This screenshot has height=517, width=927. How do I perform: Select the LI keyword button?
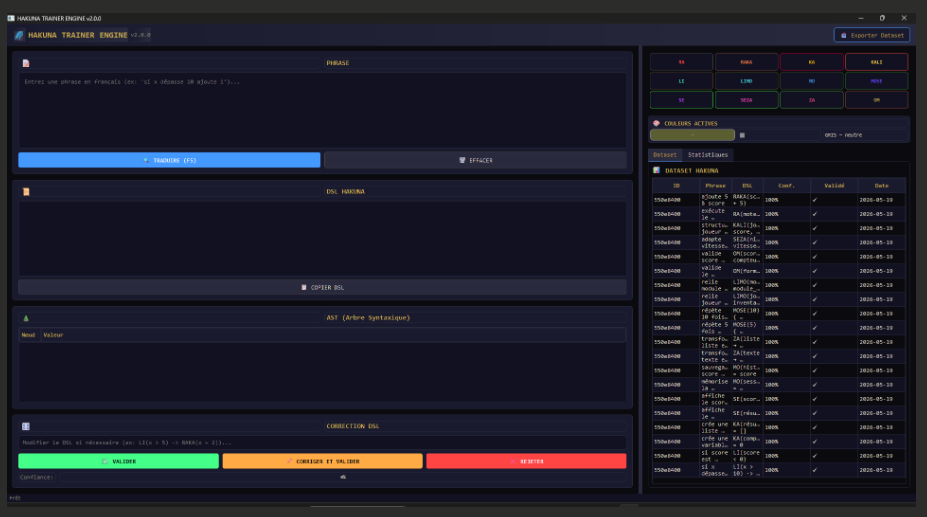tap(681, 81)
